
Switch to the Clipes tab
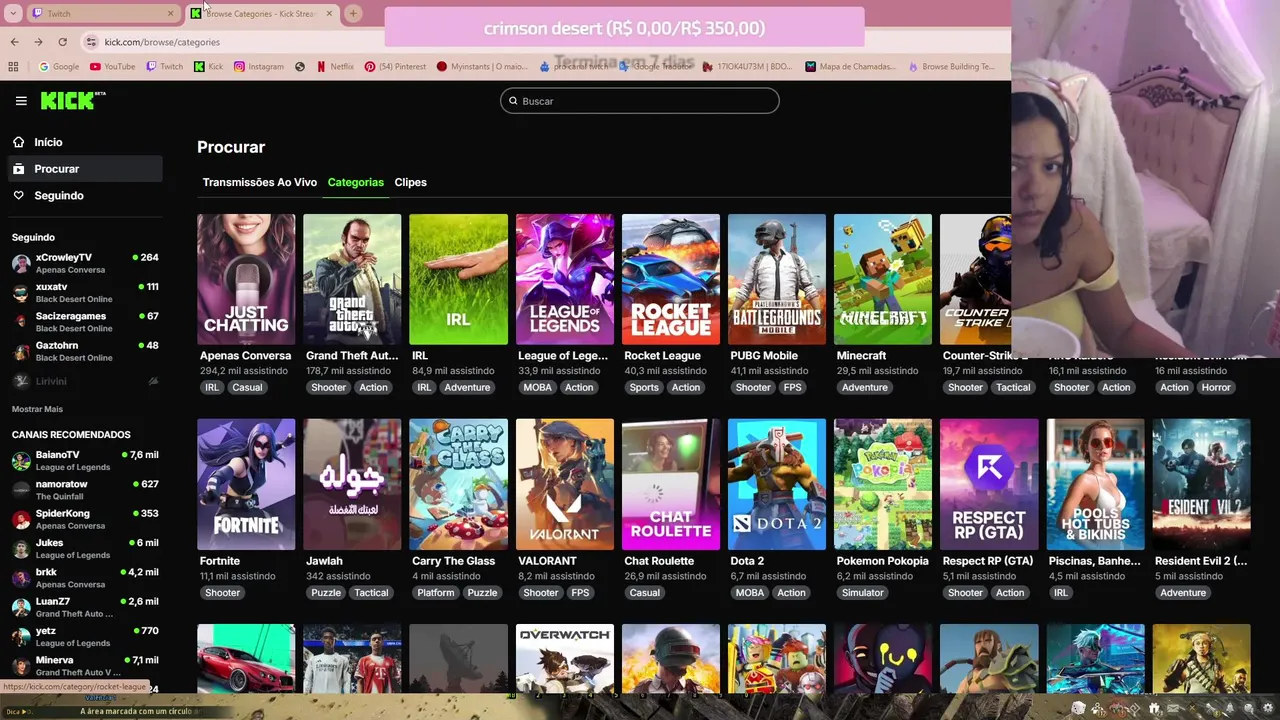tap(410, 182)
